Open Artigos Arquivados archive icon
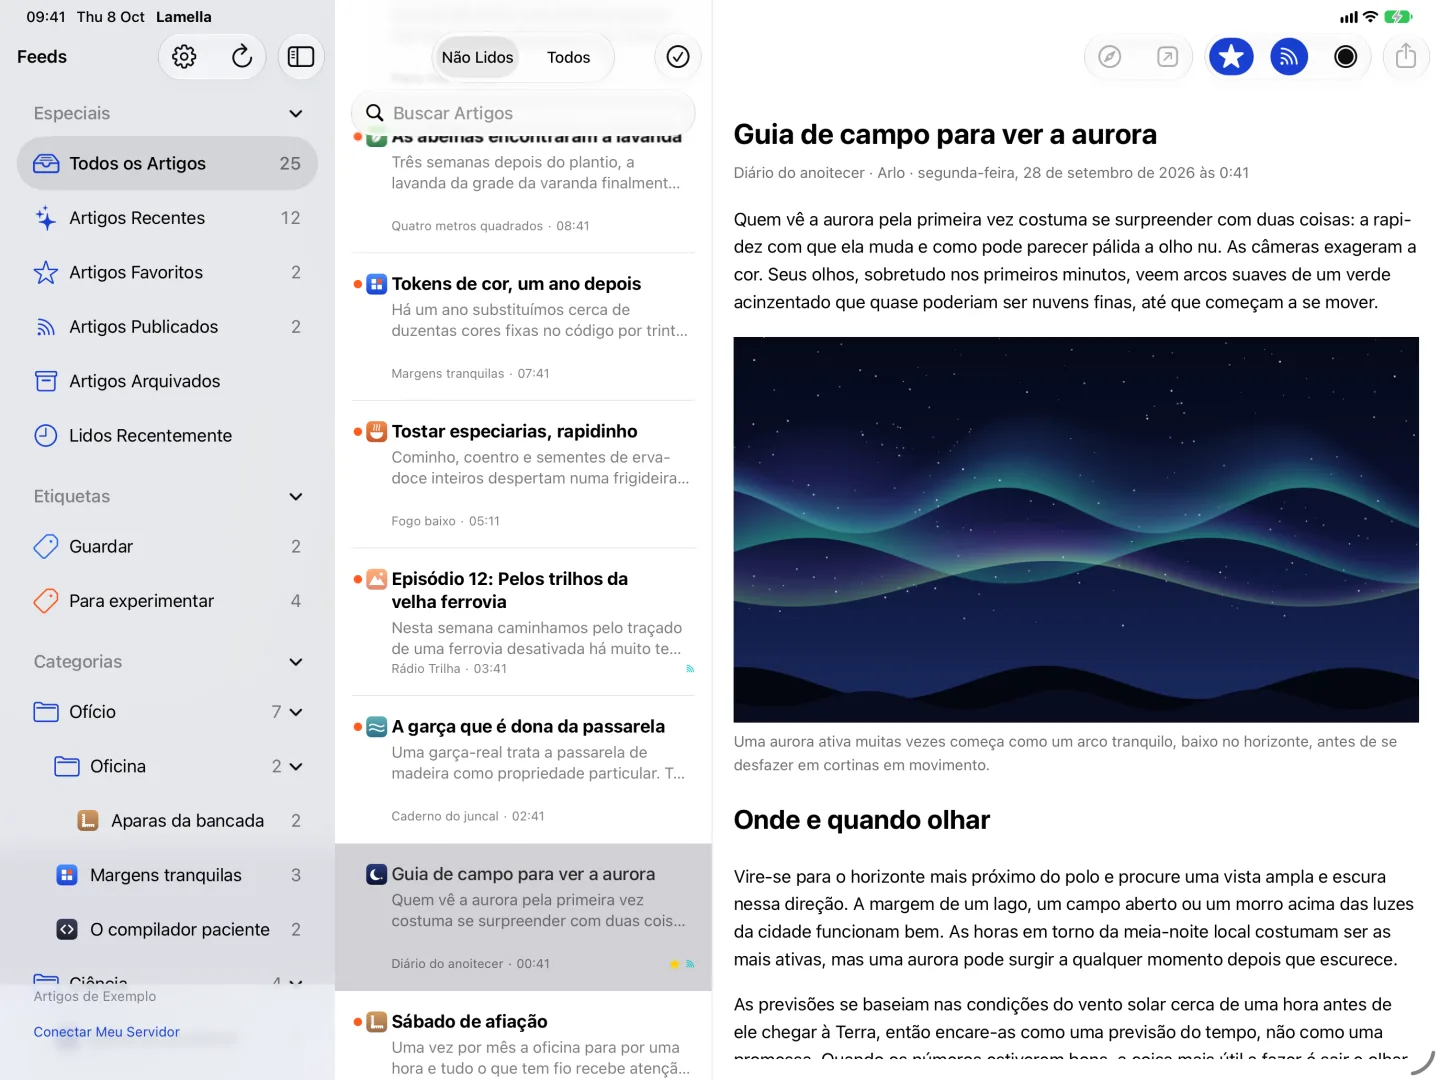 point(46,381)
